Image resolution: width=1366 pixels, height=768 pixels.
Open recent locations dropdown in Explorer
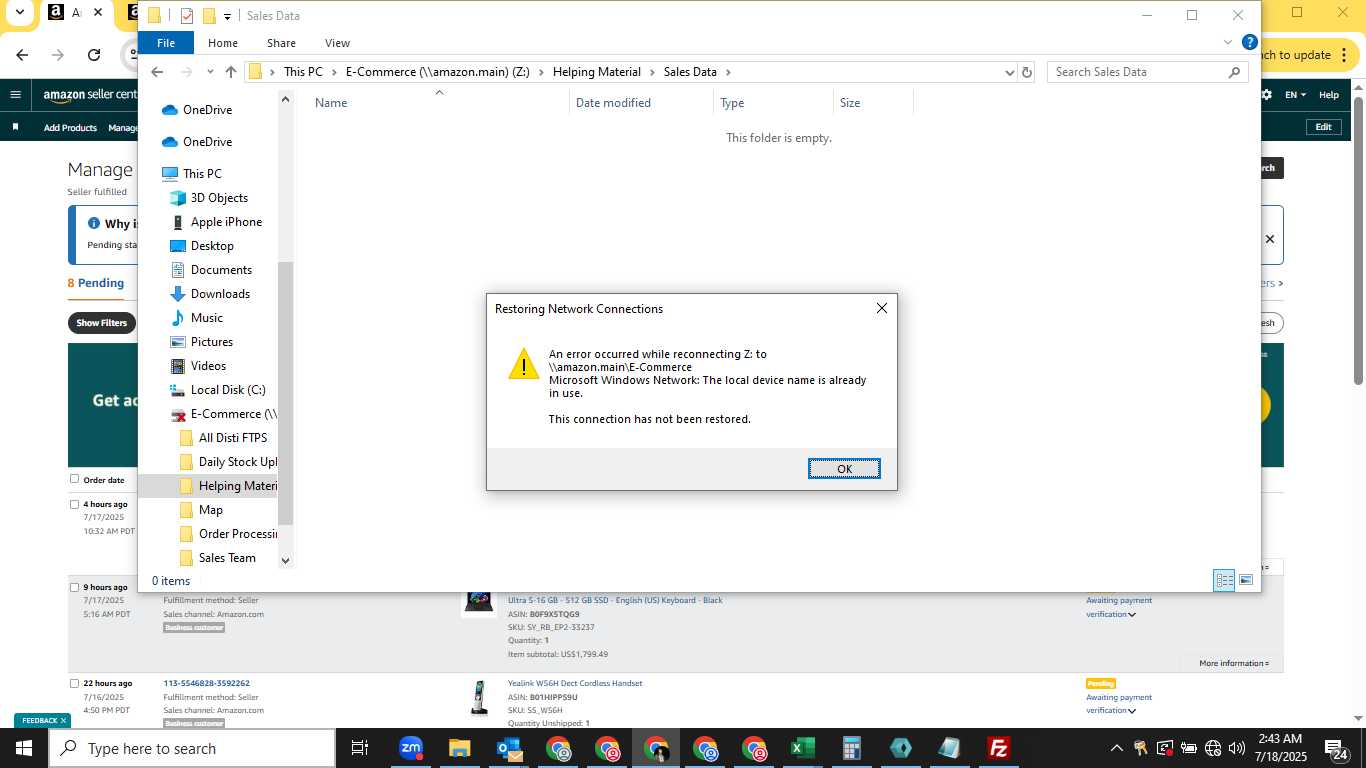[x=210, y=72]
